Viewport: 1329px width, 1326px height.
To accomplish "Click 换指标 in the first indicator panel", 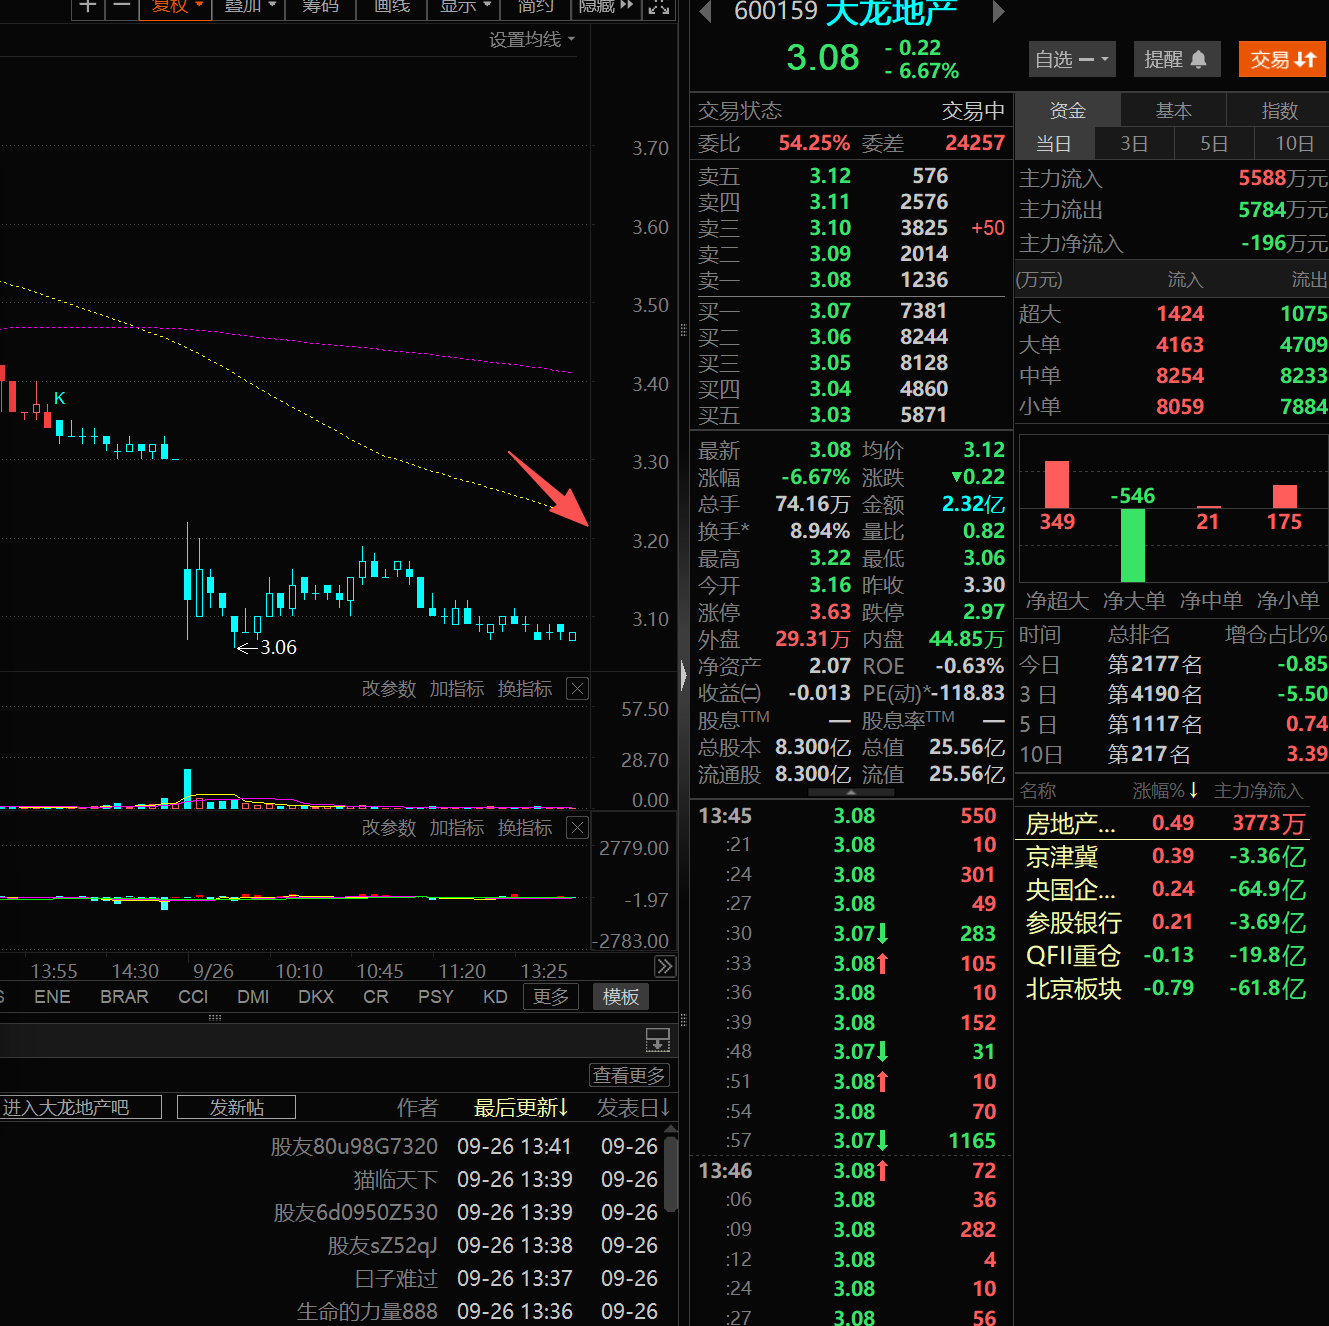I will (525, 689).
